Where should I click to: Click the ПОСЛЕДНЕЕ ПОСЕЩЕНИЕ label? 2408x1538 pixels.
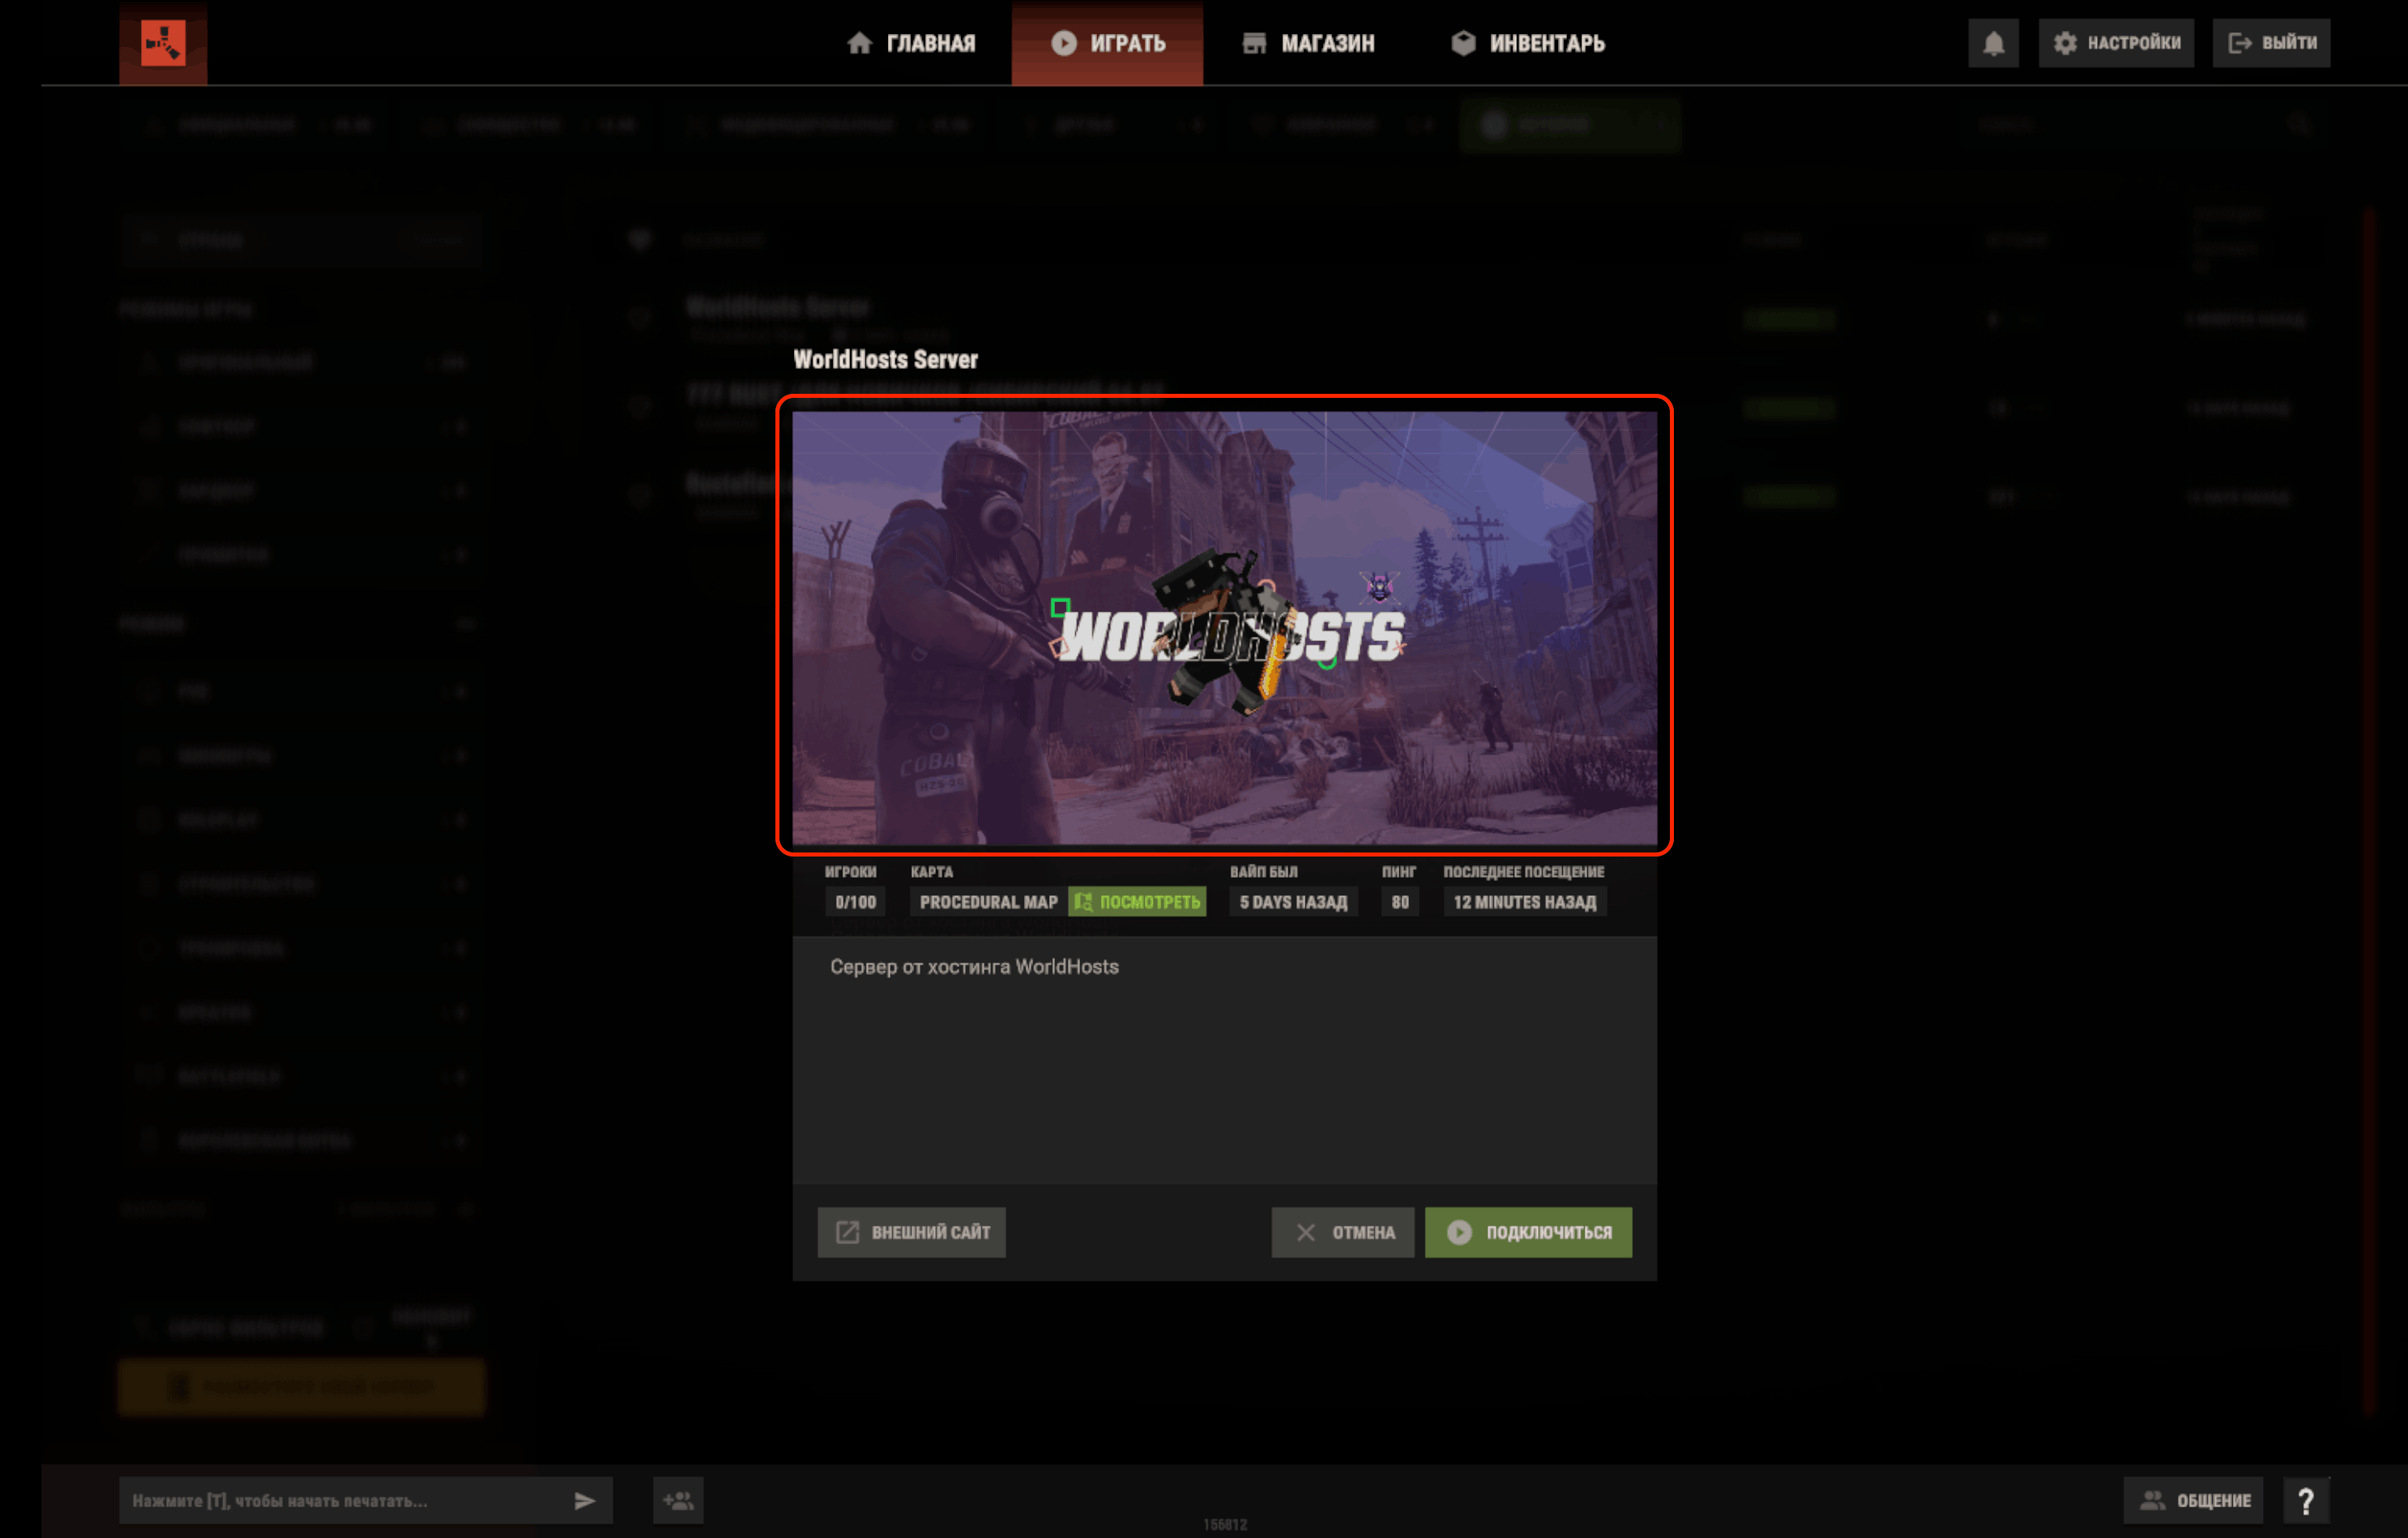coord(1523,872)
